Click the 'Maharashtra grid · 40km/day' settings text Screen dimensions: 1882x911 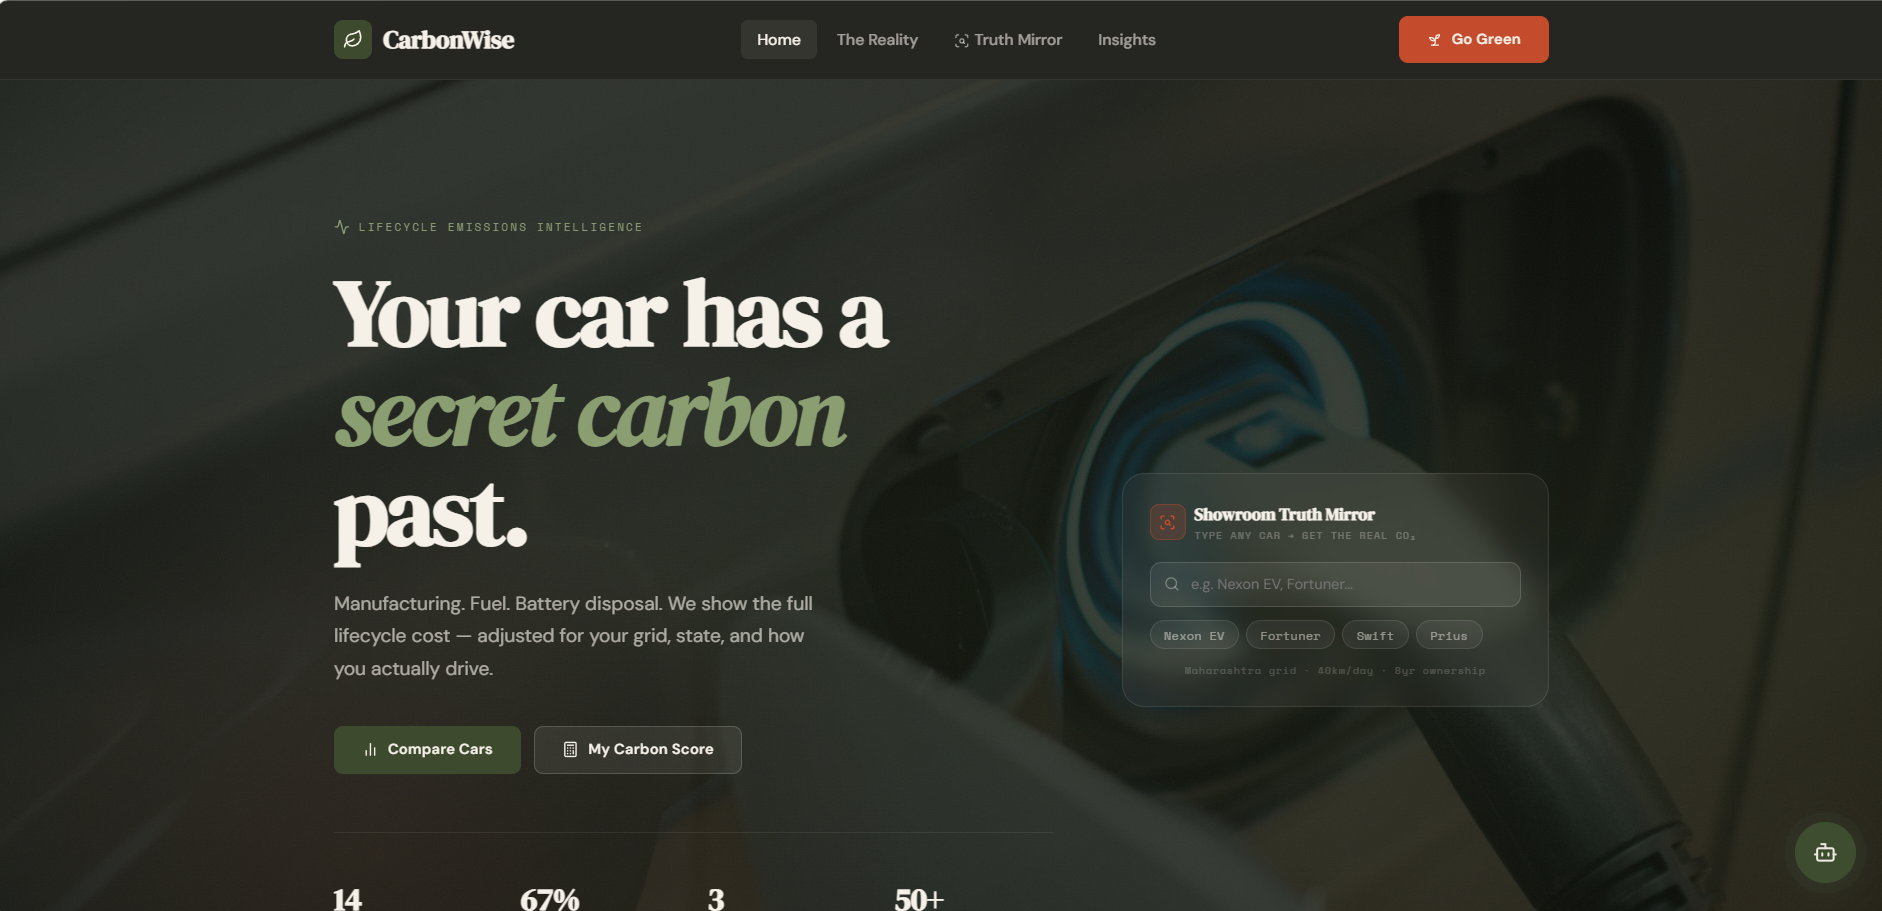1279,671
